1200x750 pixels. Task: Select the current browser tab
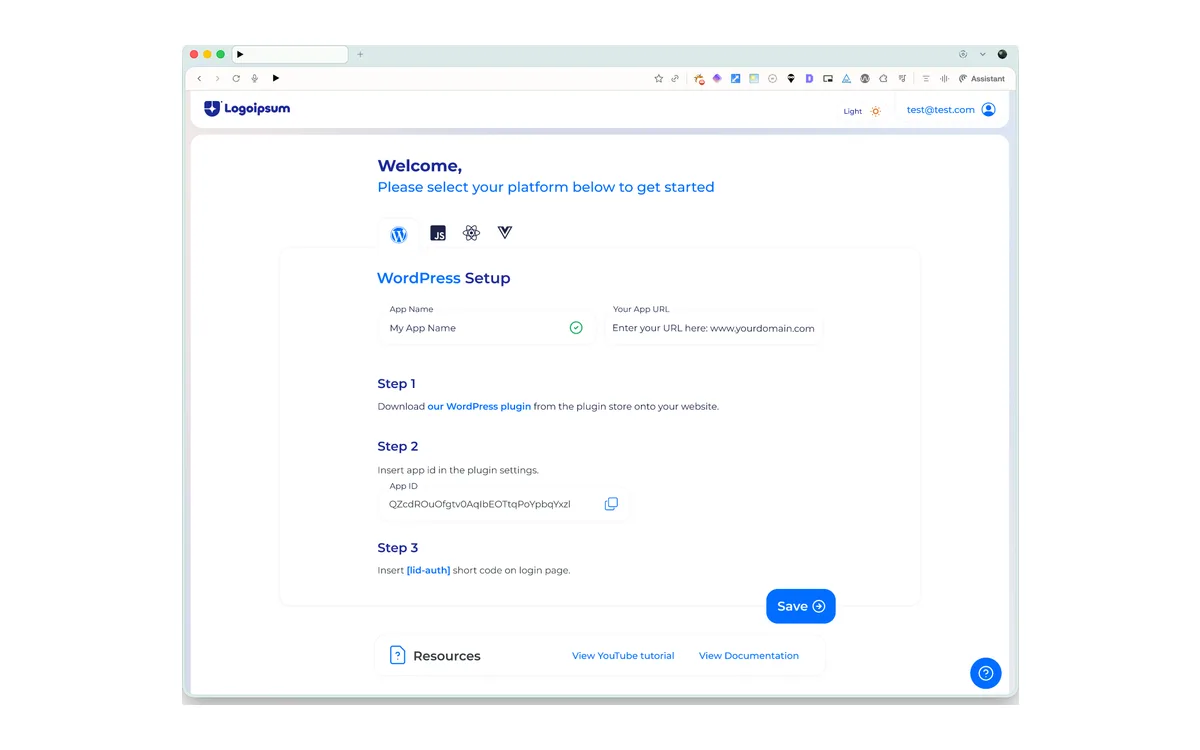pos(290,54)
